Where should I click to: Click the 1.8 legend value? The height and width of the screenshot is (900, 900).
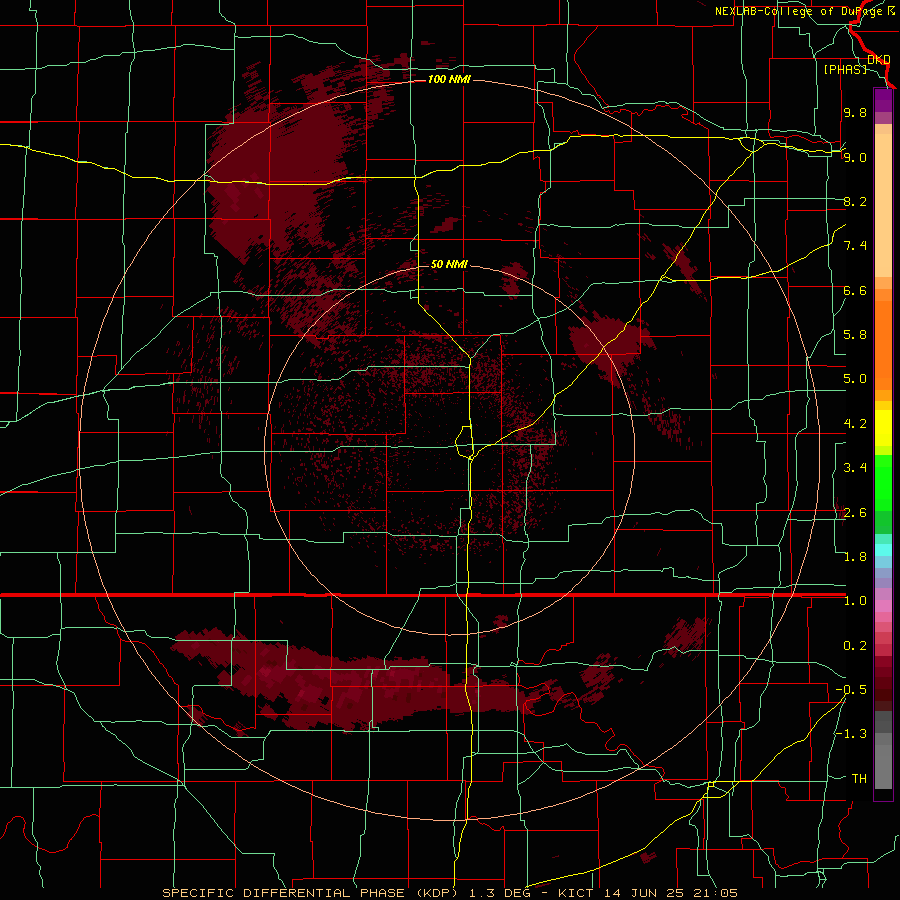point(855,557)
